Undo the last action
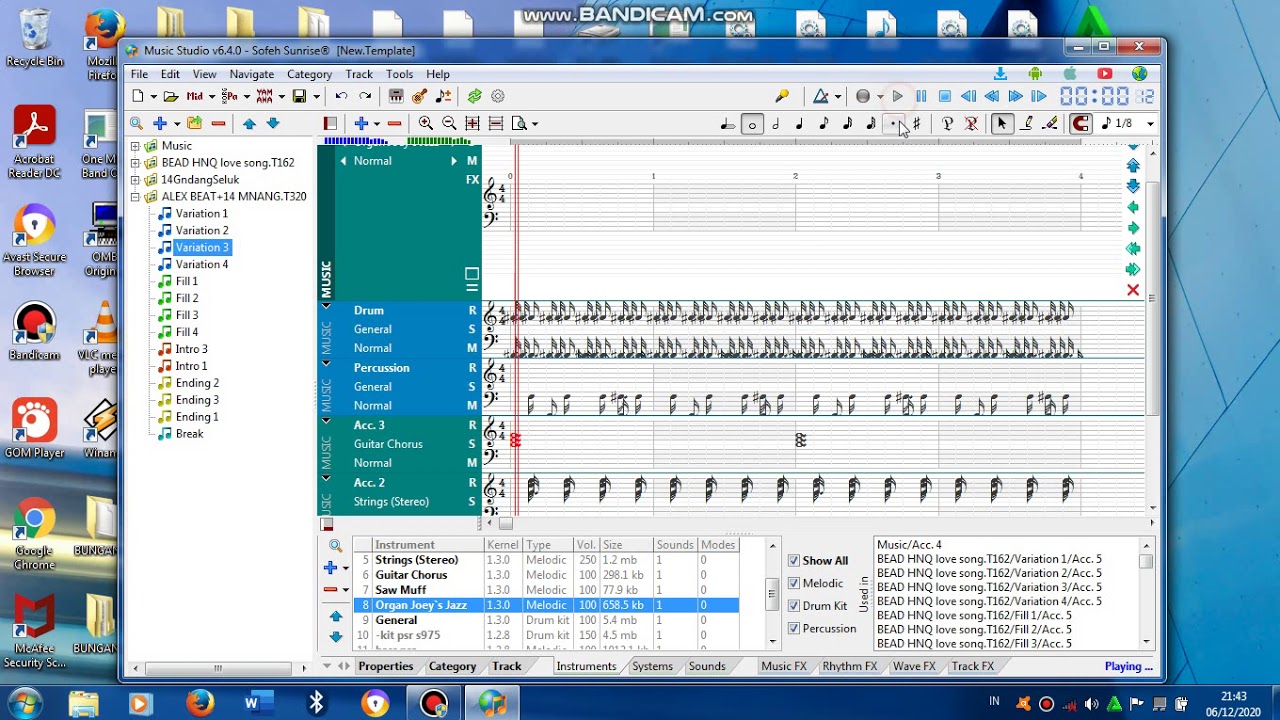Screen dimensions: 1280x720 pyautogui.click(x=341, y=96)
